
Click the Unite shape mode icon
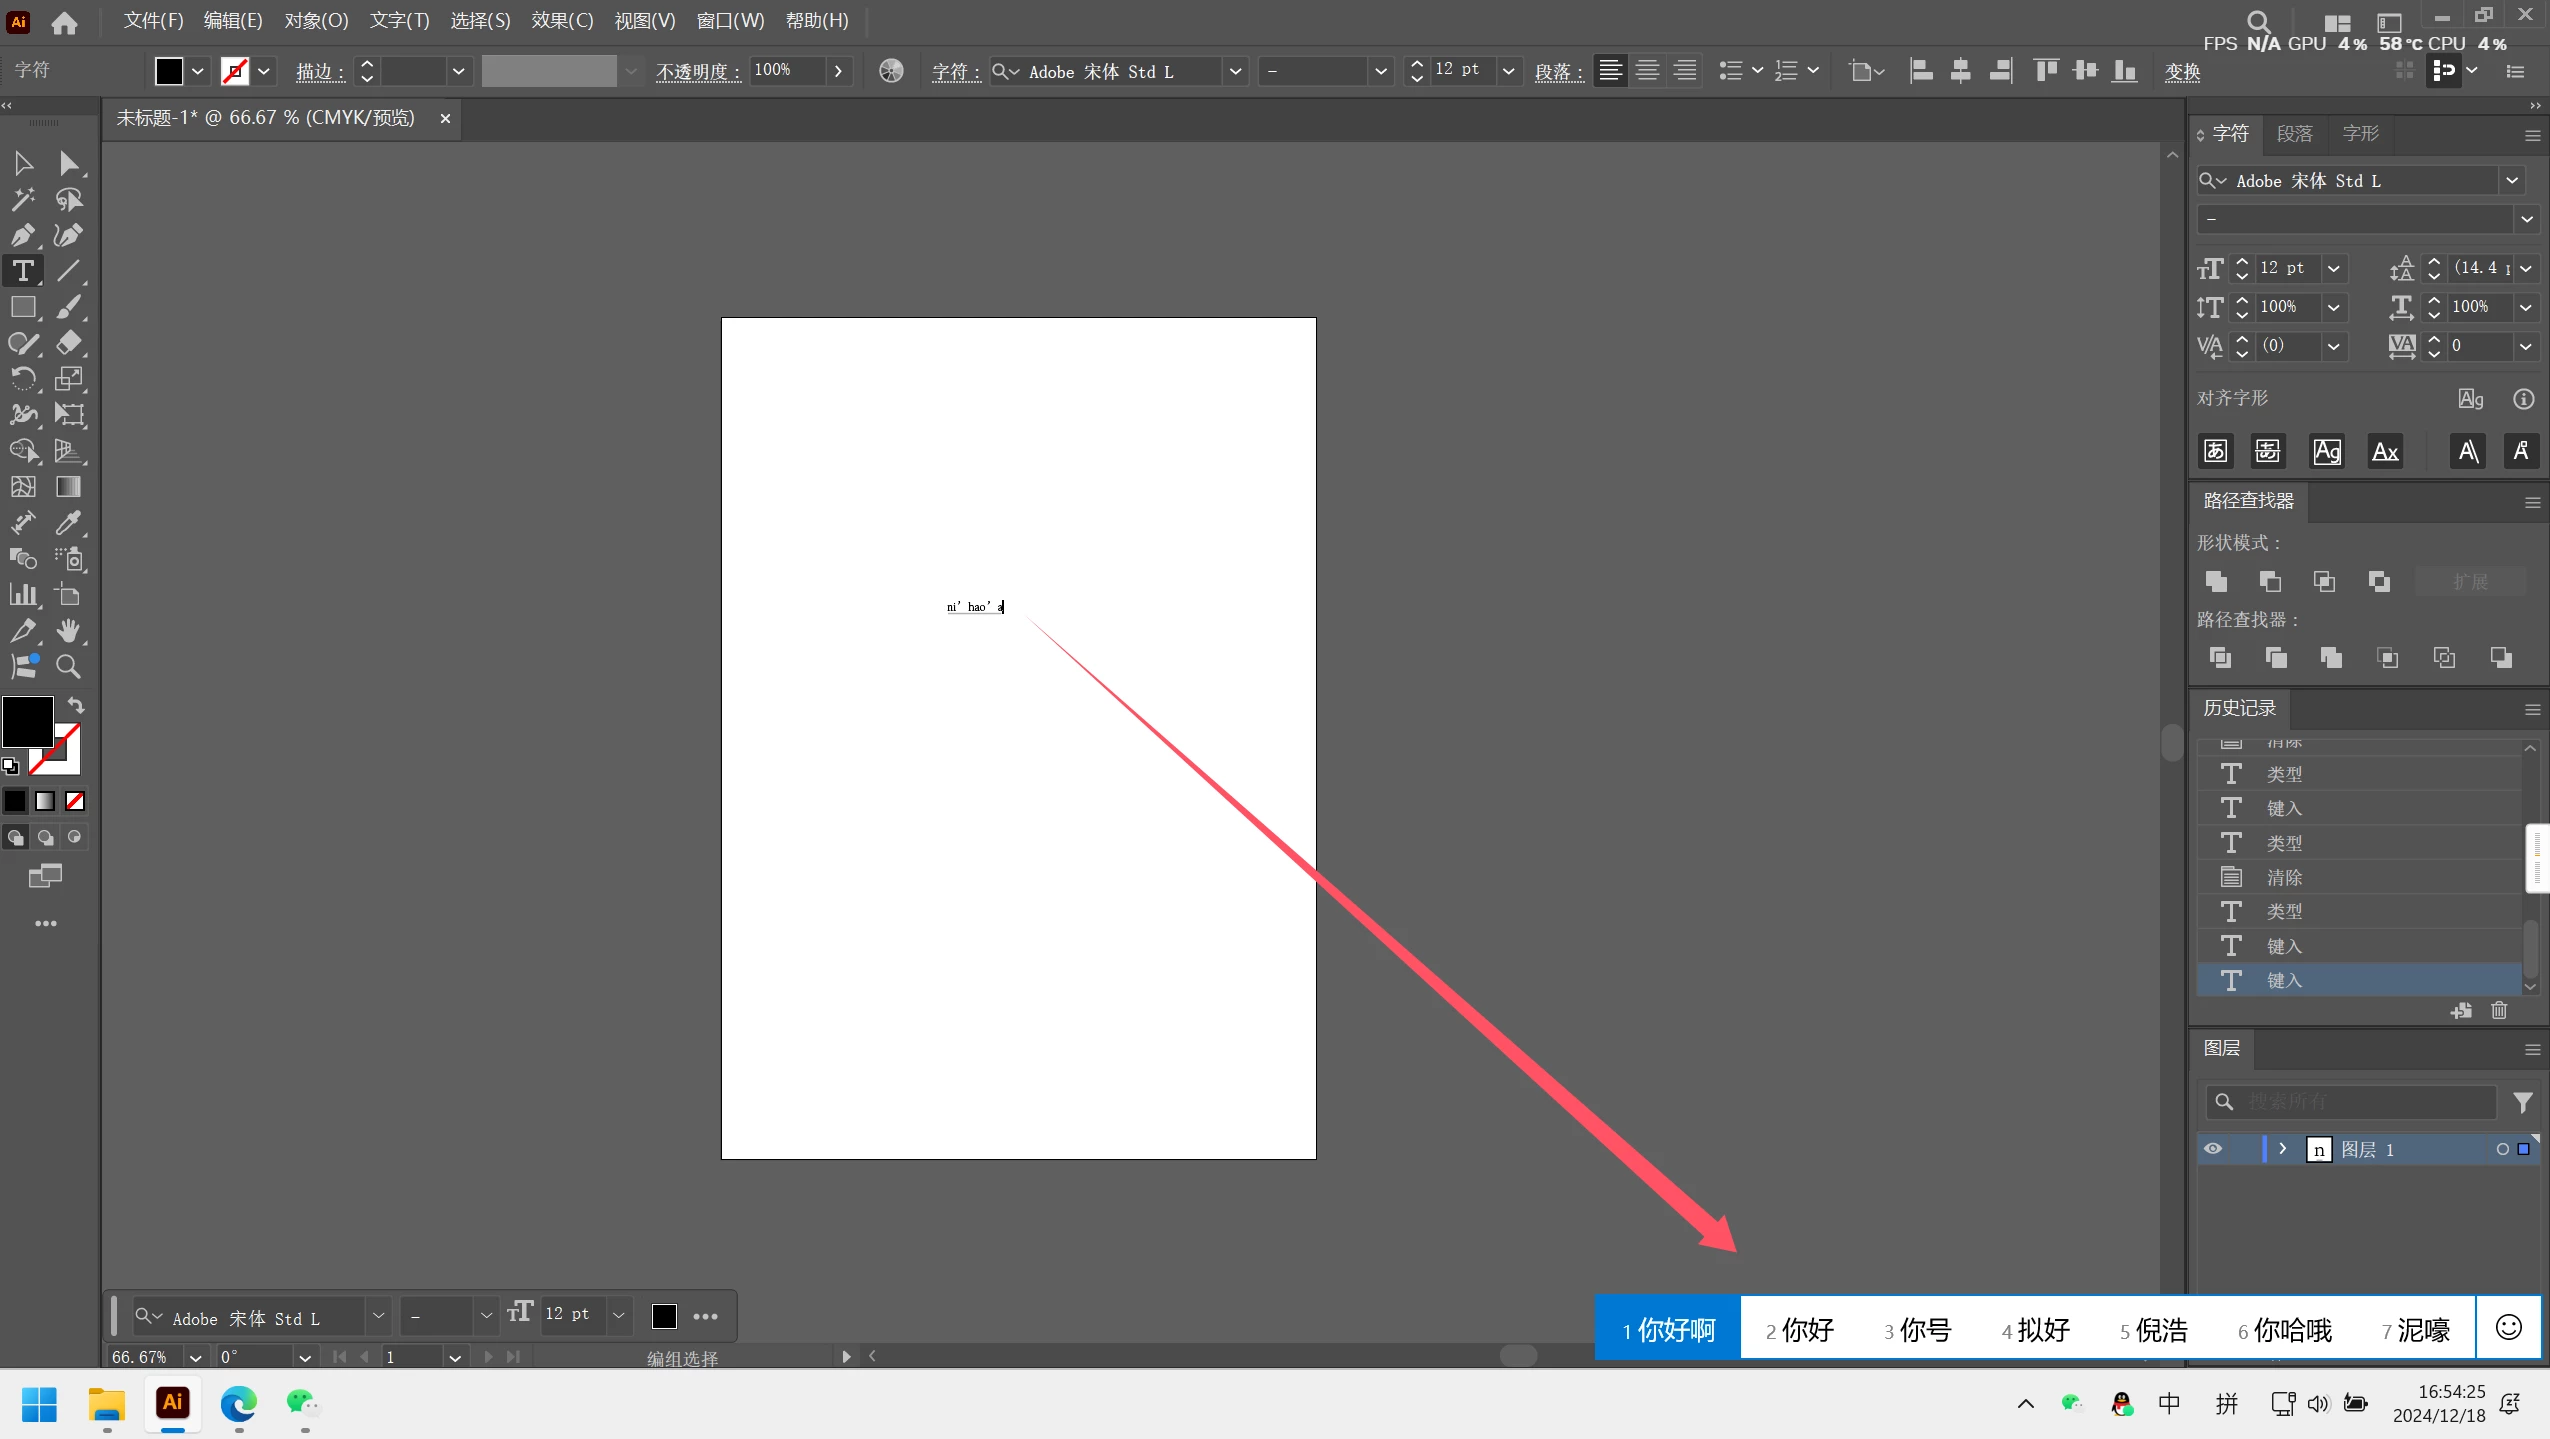tap(2216, 581)
